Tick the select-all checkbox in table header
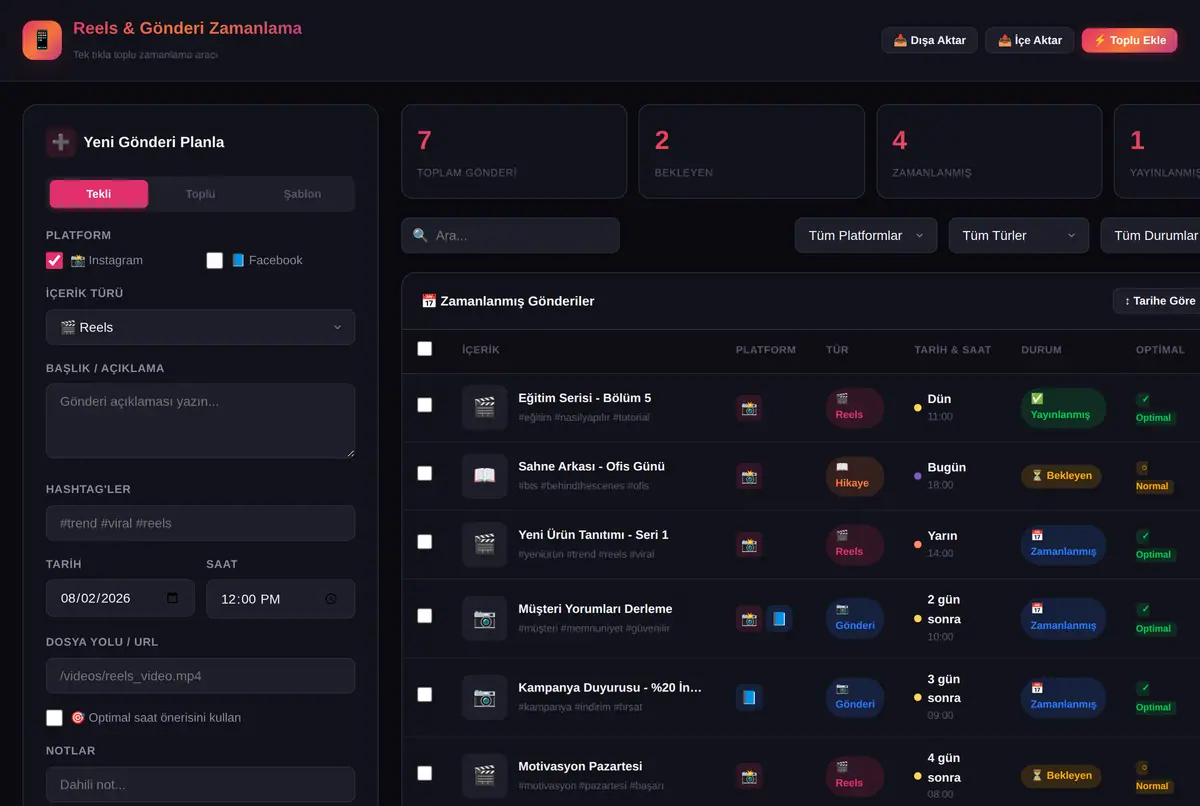Screen dimensions: 1200x806 coord(425,349)
